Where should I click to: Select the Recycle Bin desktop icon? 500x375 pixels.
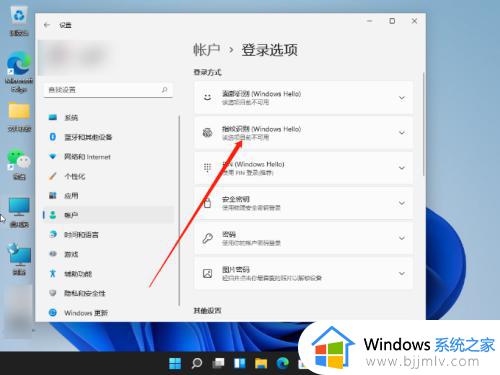tap(19, 22)
